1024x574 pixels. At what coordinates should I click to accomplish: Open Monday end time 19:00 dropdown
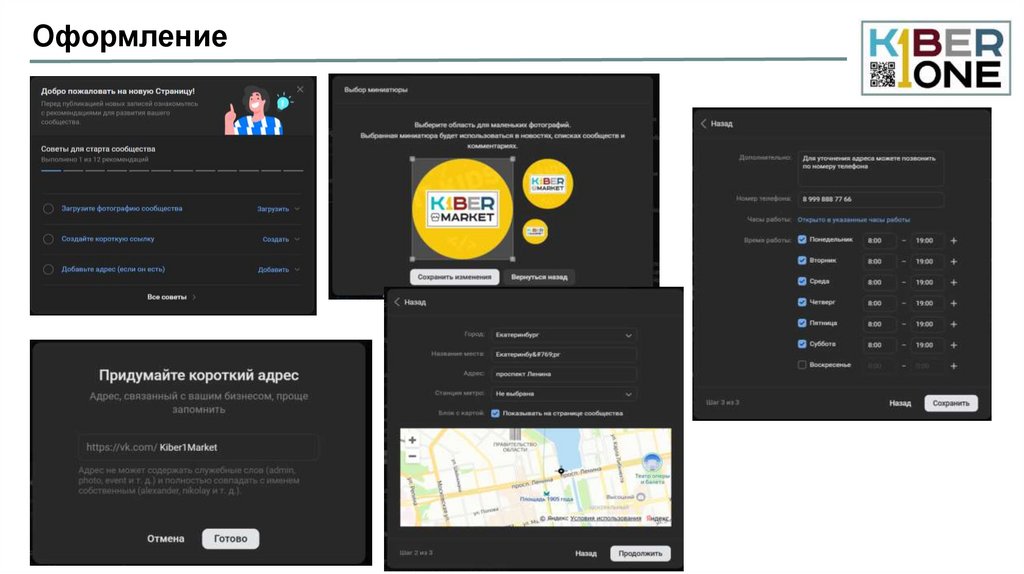pos(927,241)
